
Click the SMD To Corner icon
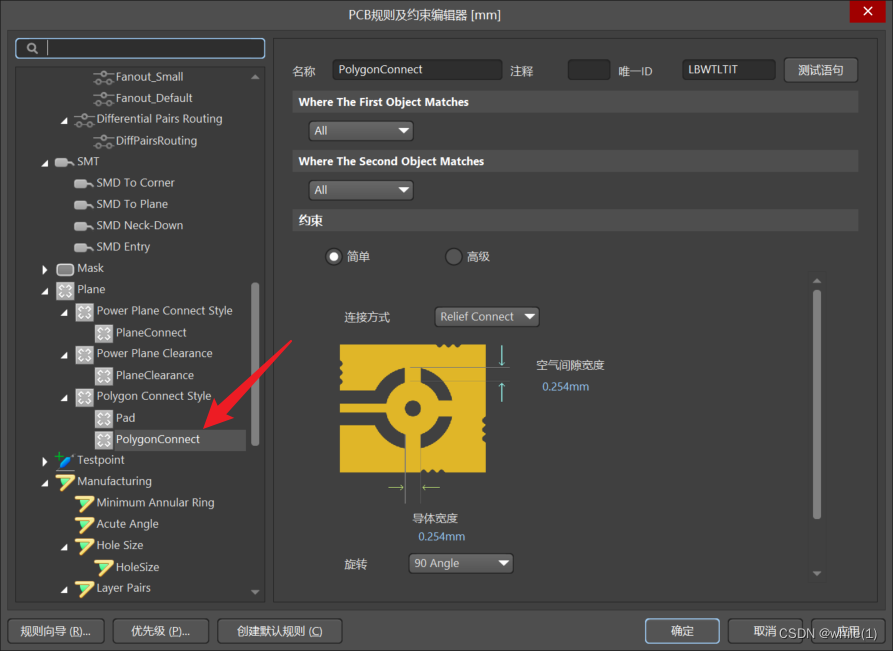pyautogui.click(x=84, y=183)
